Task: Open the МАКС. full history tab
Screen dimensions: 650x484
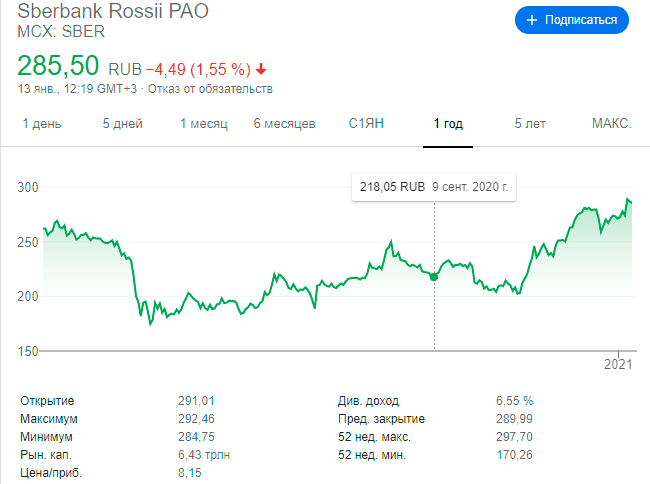Action: click(x=611, y=123)
